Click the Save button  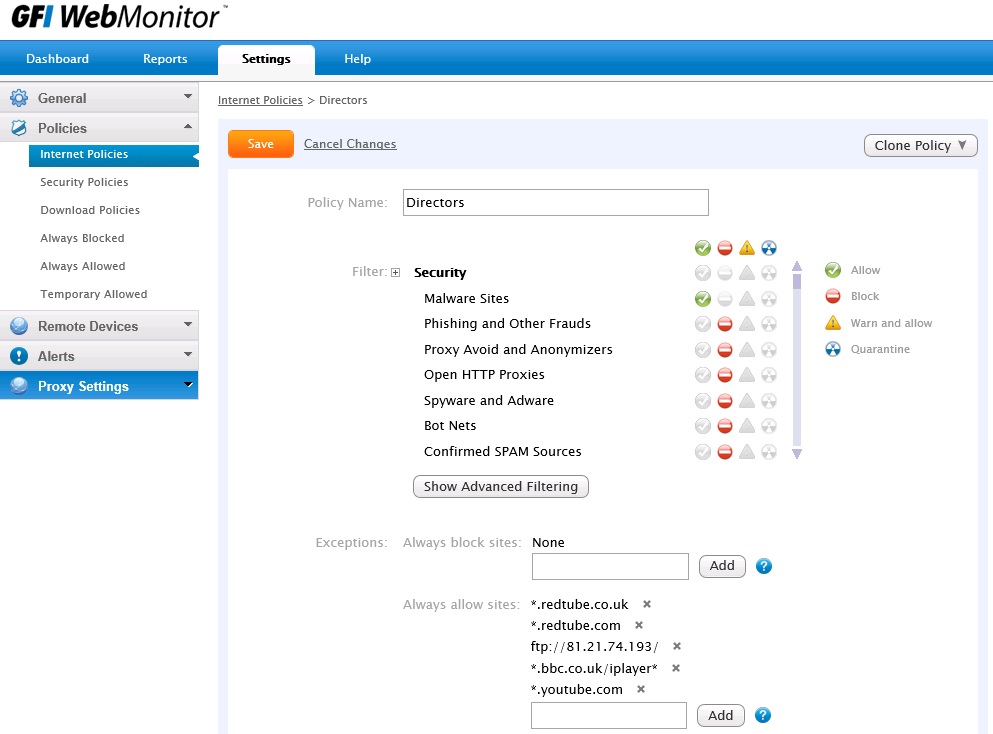[x=260, y=144]
